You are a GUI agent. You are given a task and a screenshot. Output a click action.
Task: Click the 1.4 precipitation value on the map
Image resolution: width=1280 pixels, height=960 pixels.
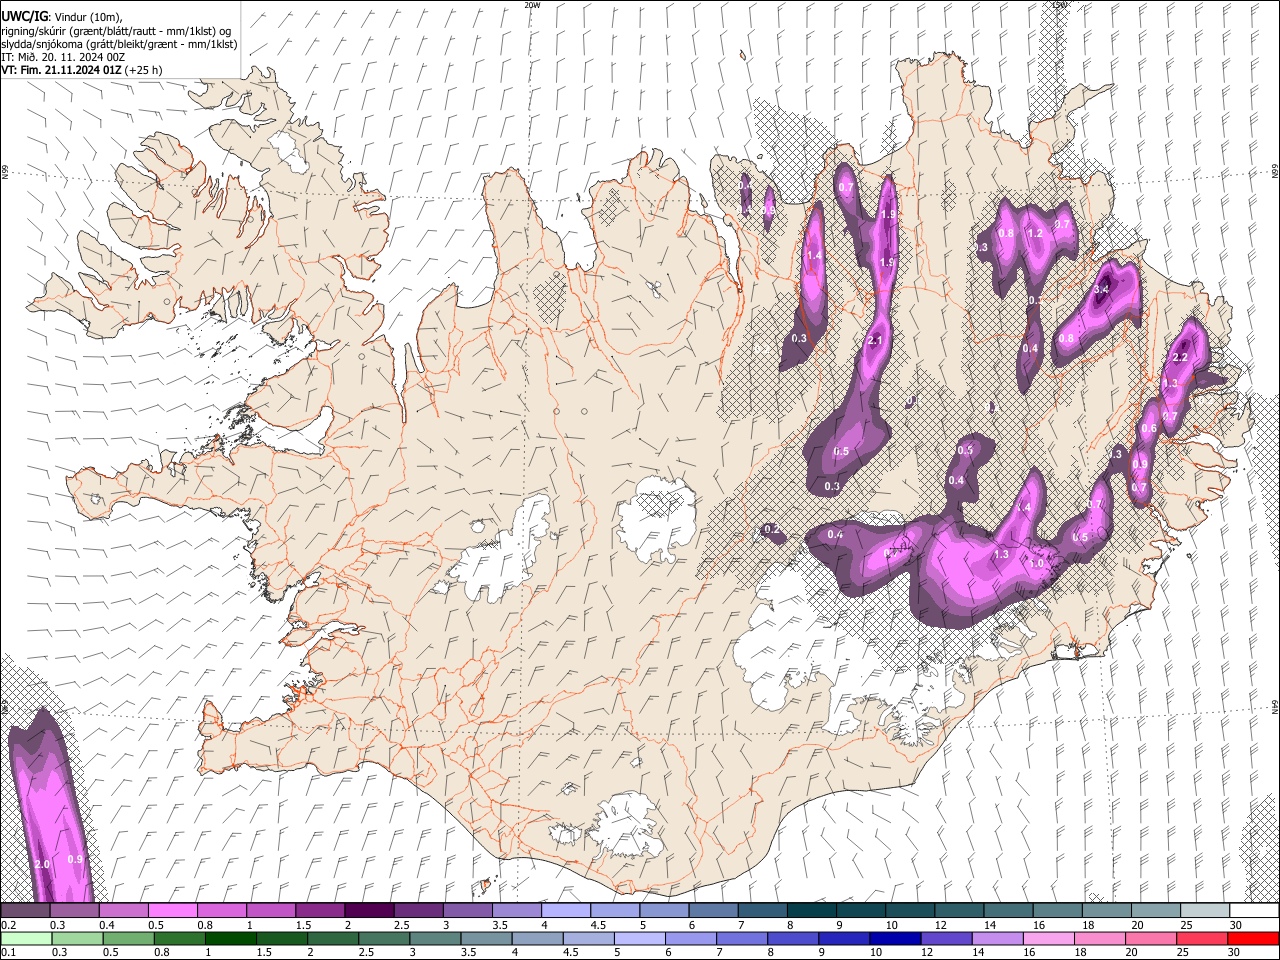814,256
